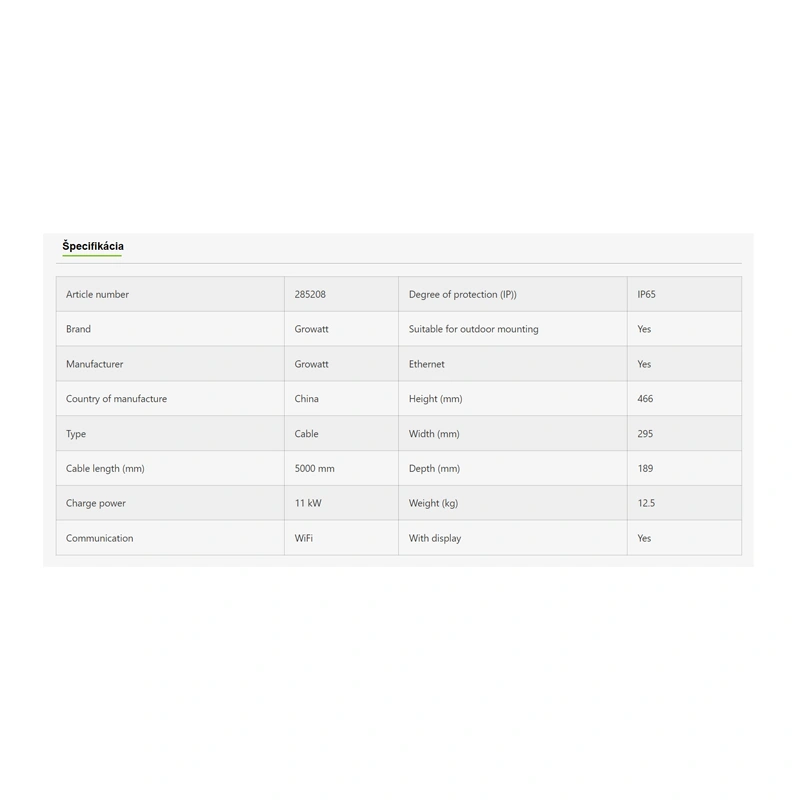Click the Manufacturer label cell
This screenshot has height=800, width=800.
tap(95, 364)
